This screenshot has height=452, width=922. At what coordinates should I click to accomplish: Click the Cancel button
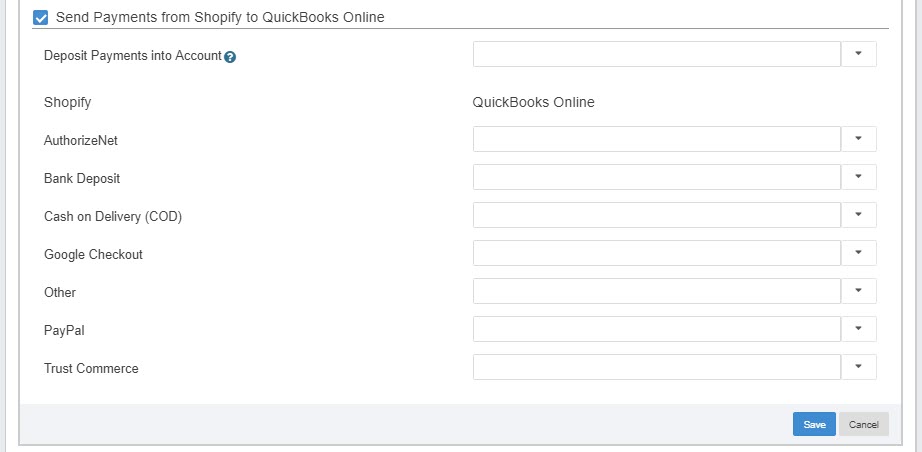tap(864, 424)
